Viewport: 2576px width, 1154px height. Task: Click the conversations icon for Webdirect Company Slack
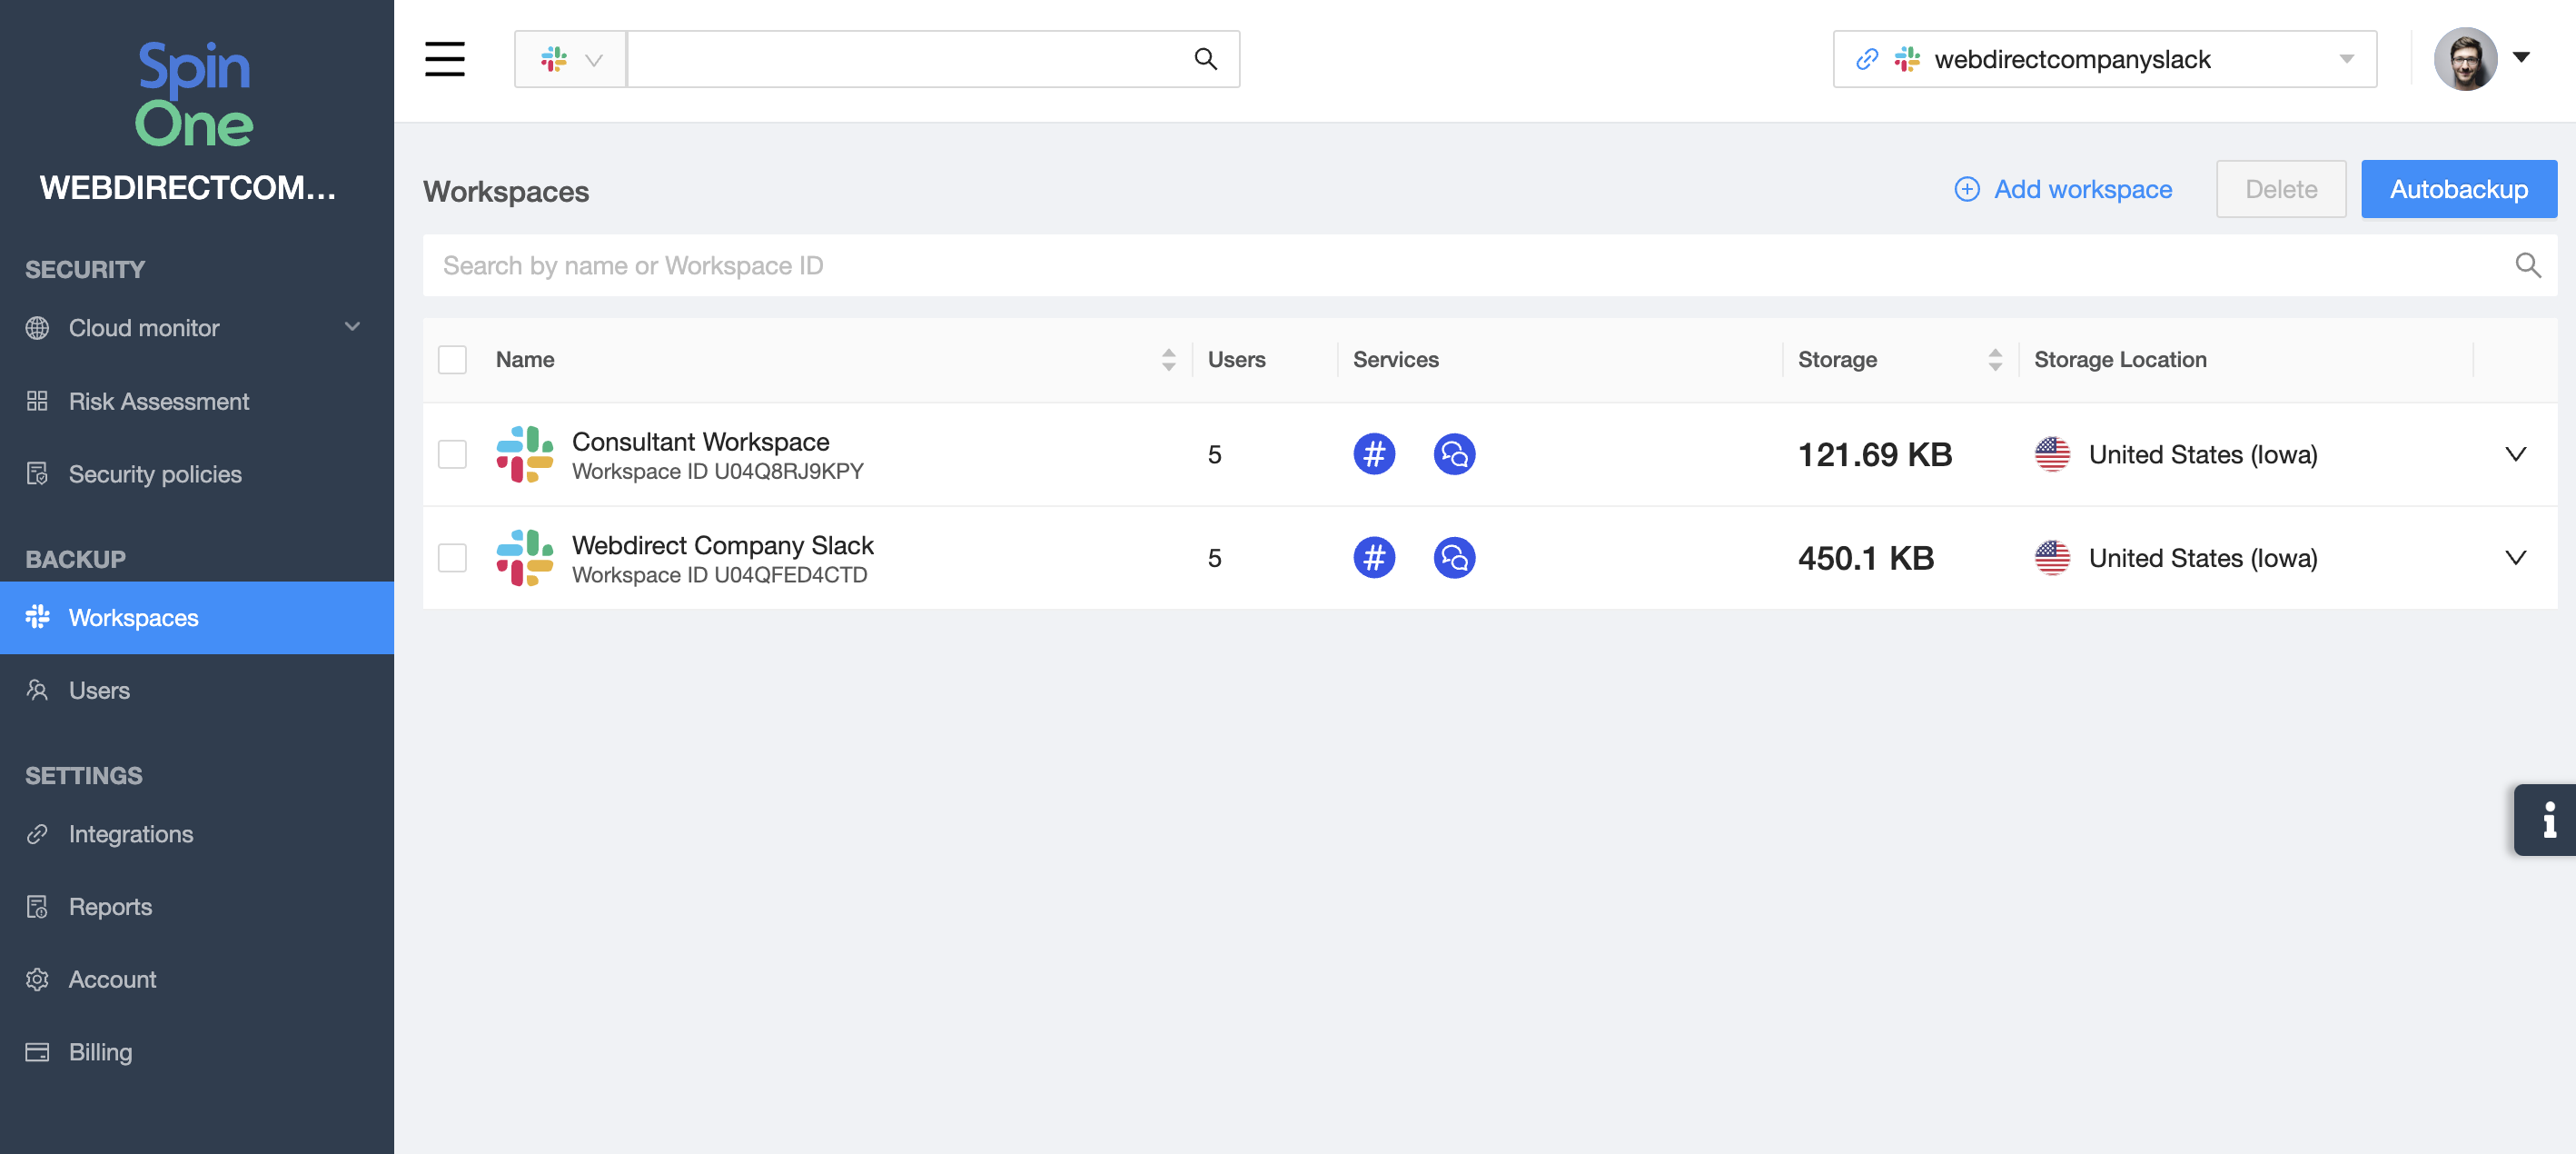[1453, 558]
